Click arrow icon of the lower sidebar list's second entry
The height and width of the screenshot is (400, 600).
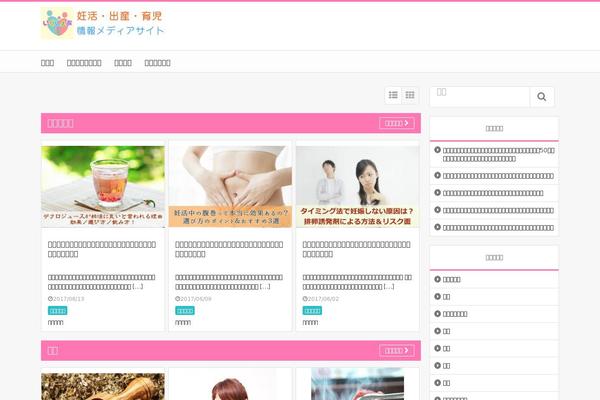pos(437,296)
